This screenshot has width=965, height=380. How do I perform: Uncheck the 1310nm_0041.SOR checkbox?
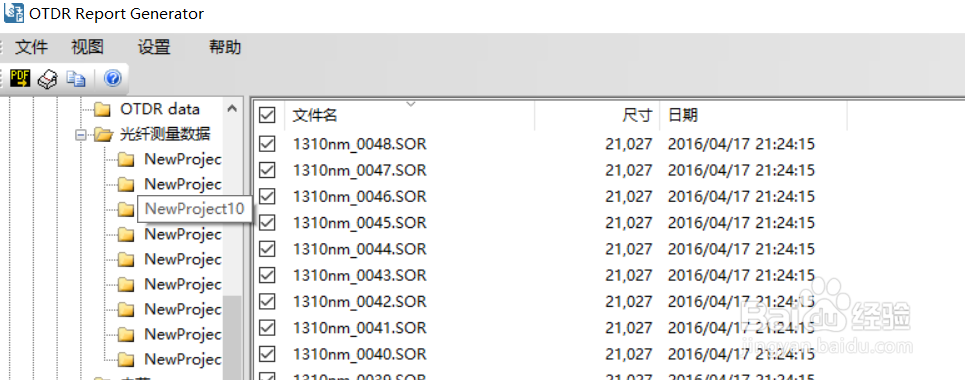pos(267,328)
